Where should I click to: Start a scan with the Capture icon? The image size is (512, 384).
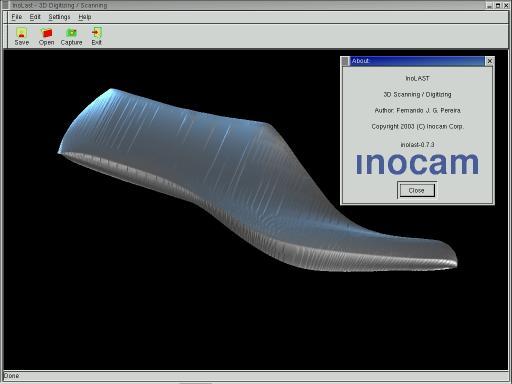coord(71,36)
